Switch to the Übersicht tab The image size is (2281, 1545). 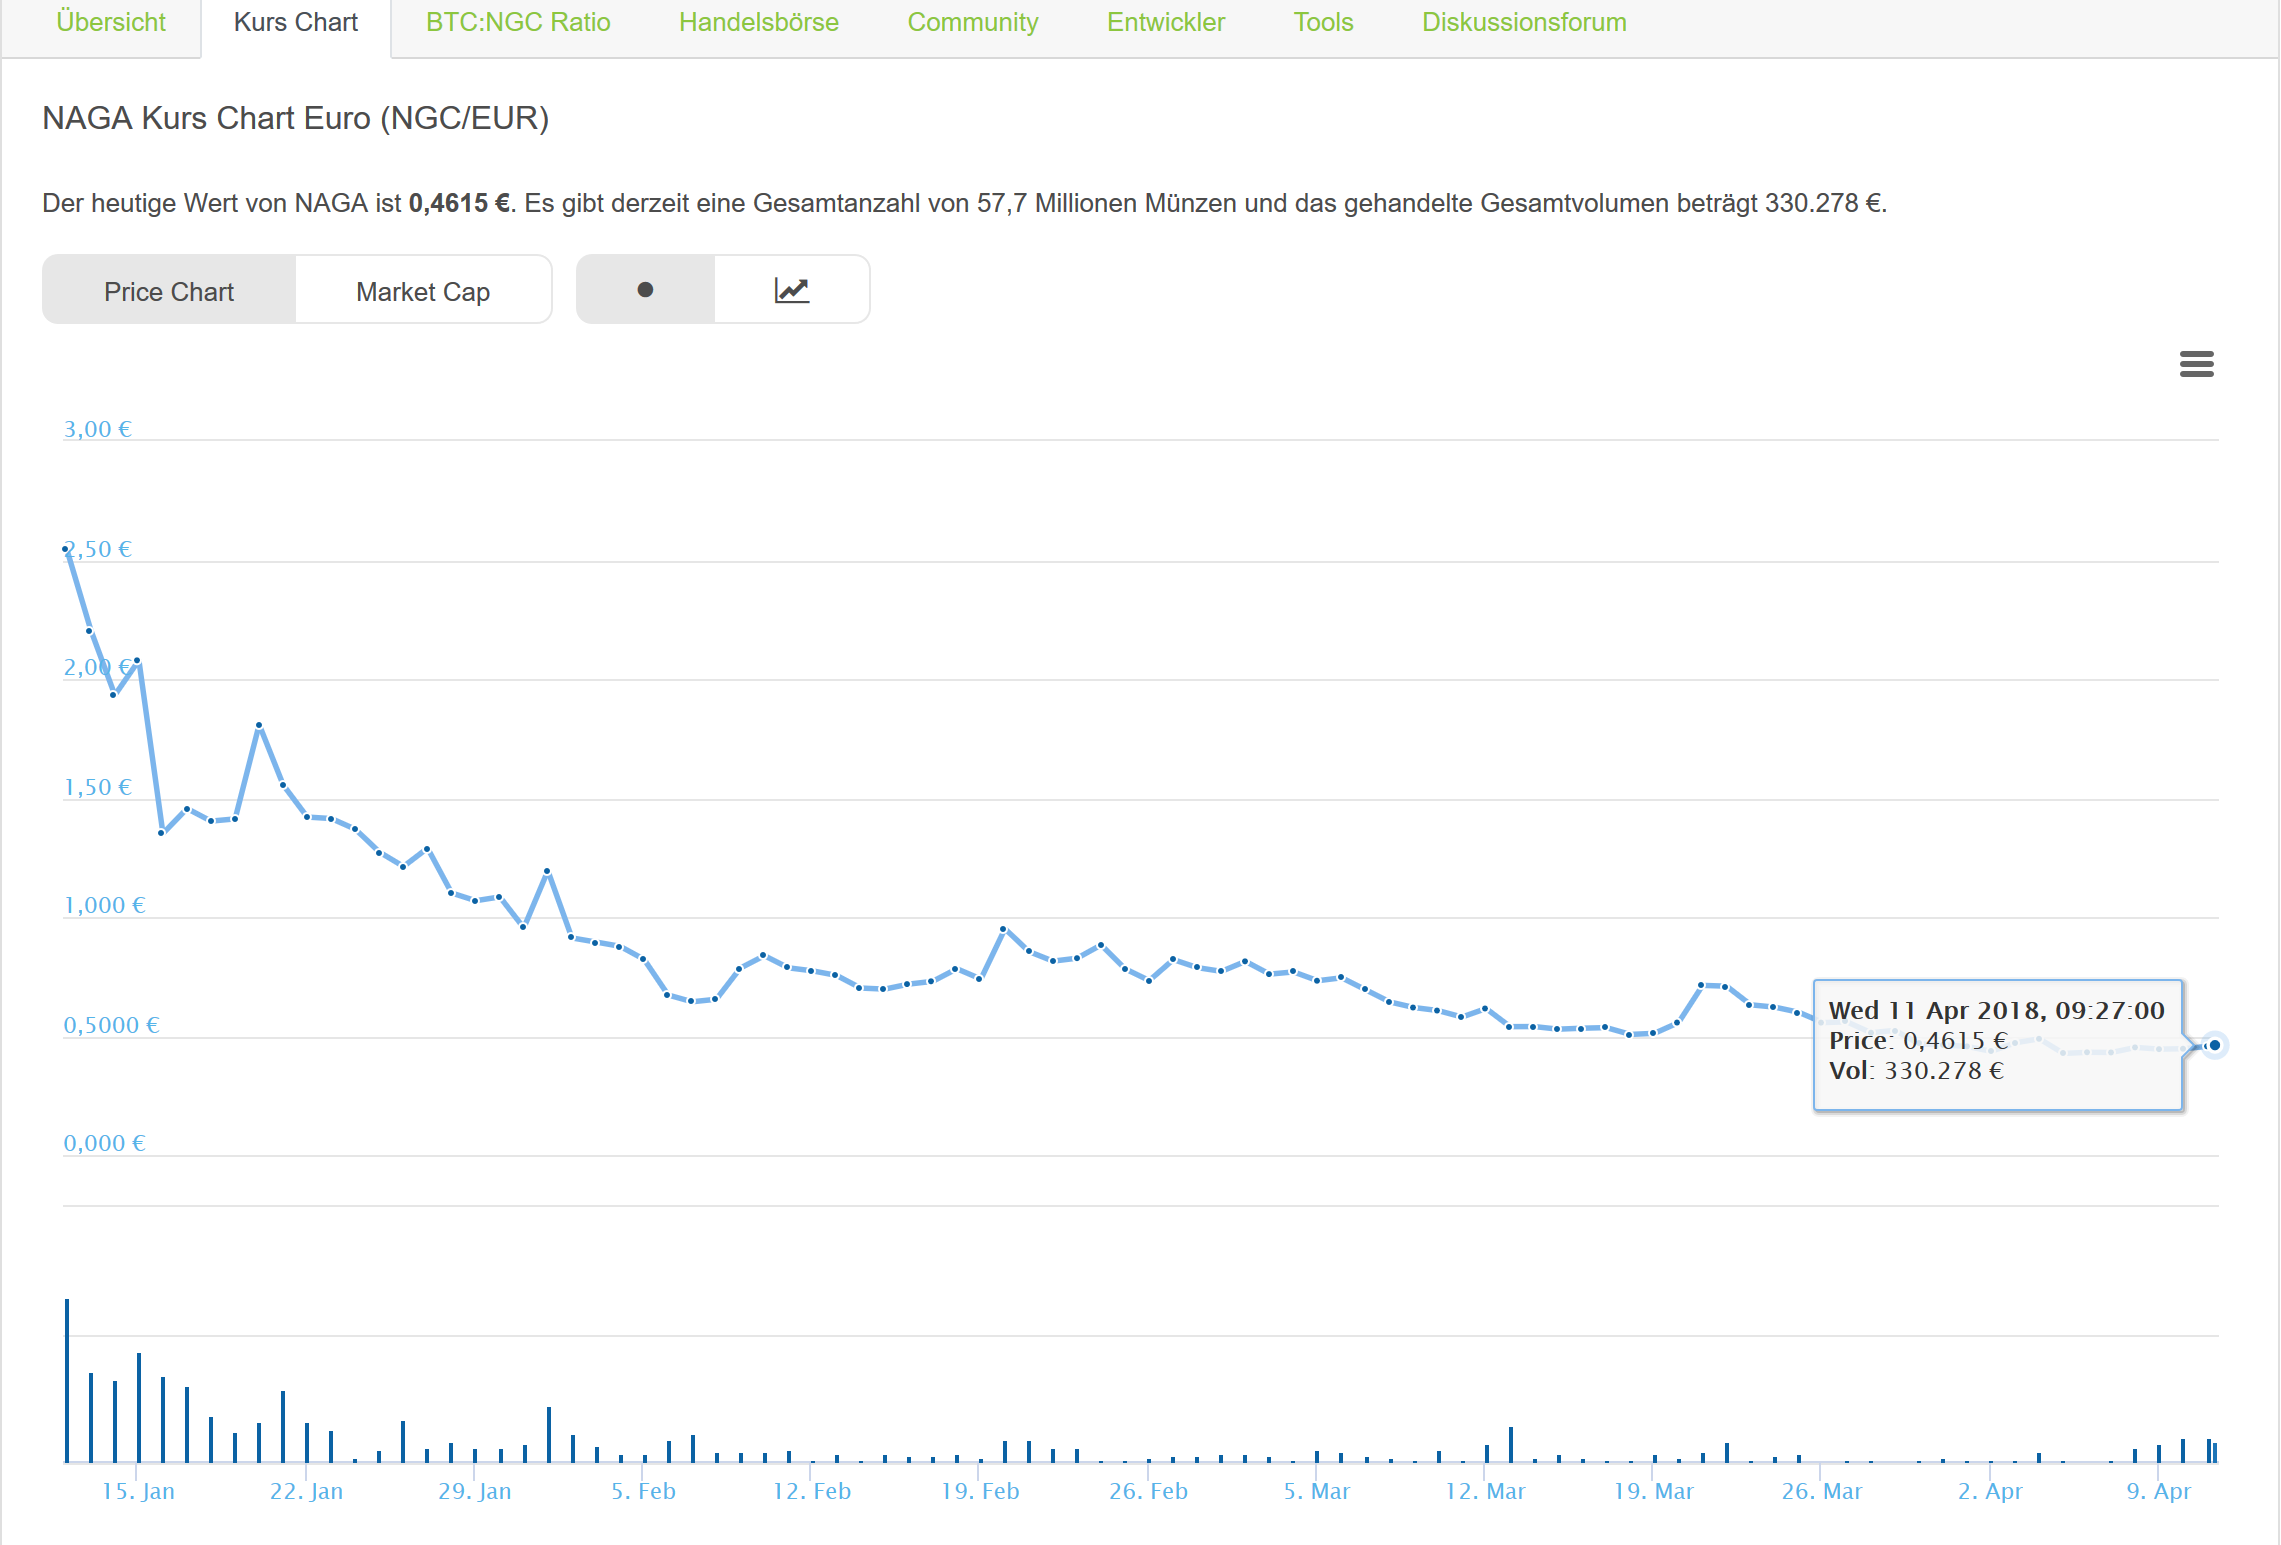[x=111, y=22]
